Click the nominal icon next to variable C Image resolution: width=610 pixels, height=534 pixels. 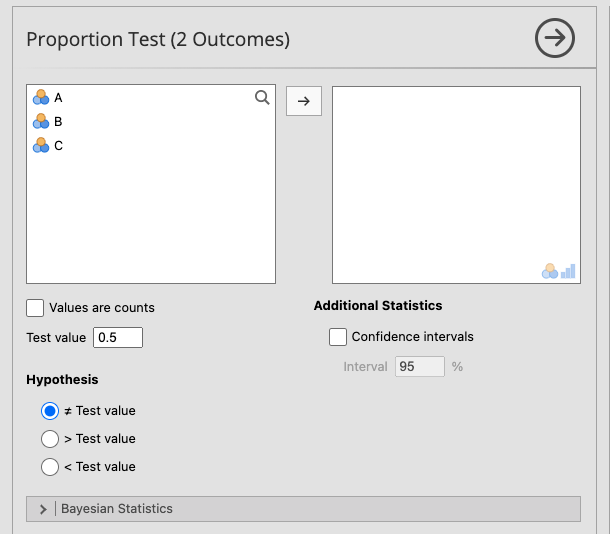pyautogui.click(x=40, y=145)
